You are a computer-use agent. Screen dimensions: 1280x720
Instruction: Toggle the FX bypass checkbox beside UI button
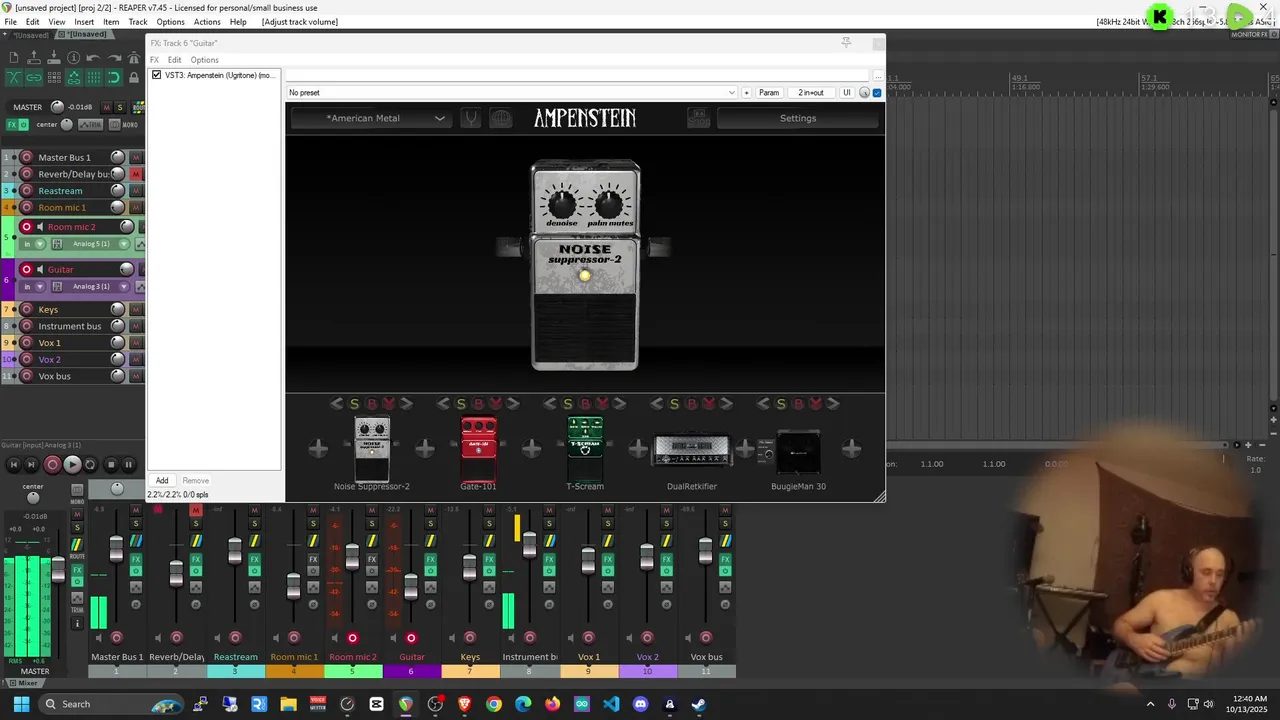click(877, 93)
